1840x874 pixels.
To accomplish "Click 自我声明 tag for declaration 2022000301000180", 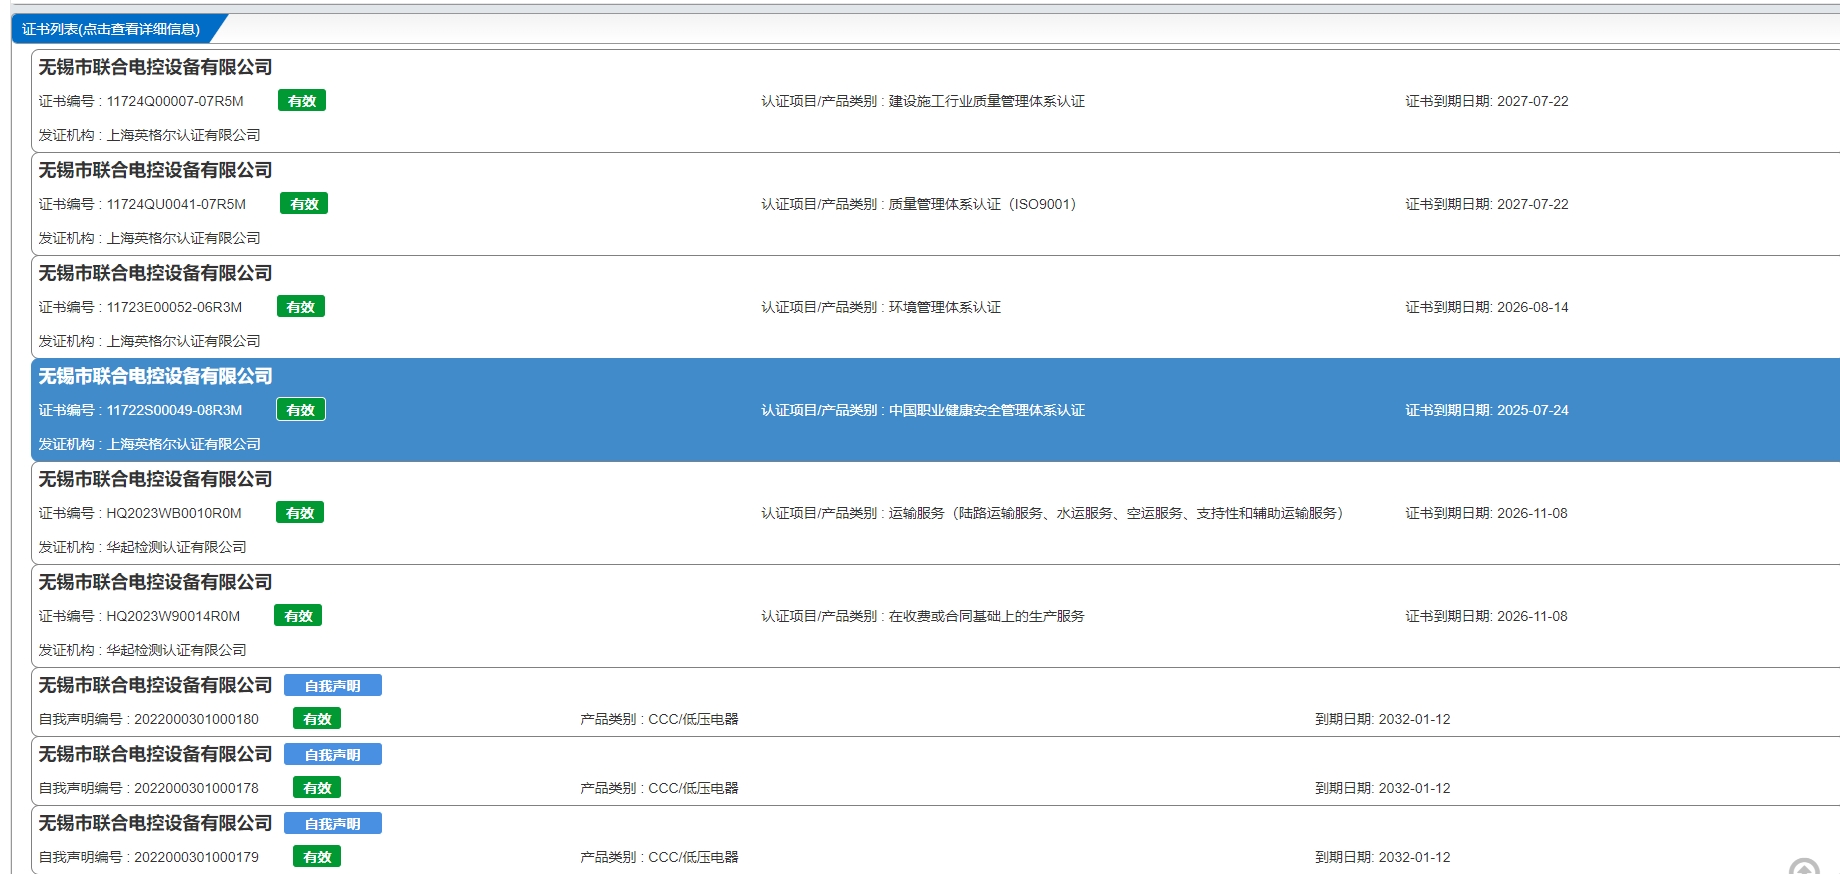I will [333, 685].
